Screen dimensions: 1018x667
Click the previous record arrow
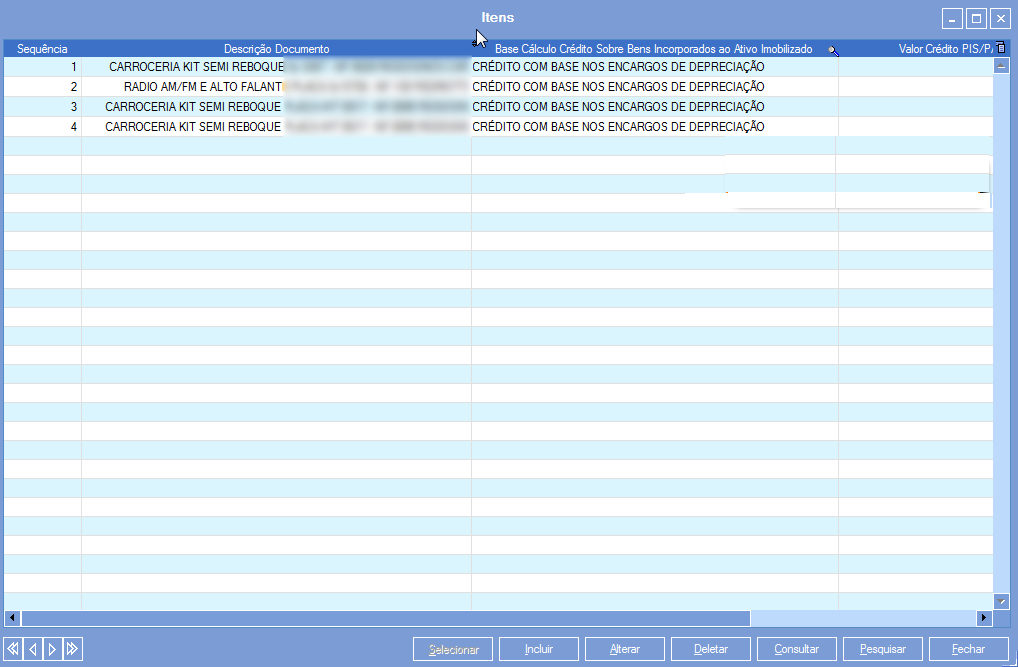pyautogui.click(x=32, y=649)
